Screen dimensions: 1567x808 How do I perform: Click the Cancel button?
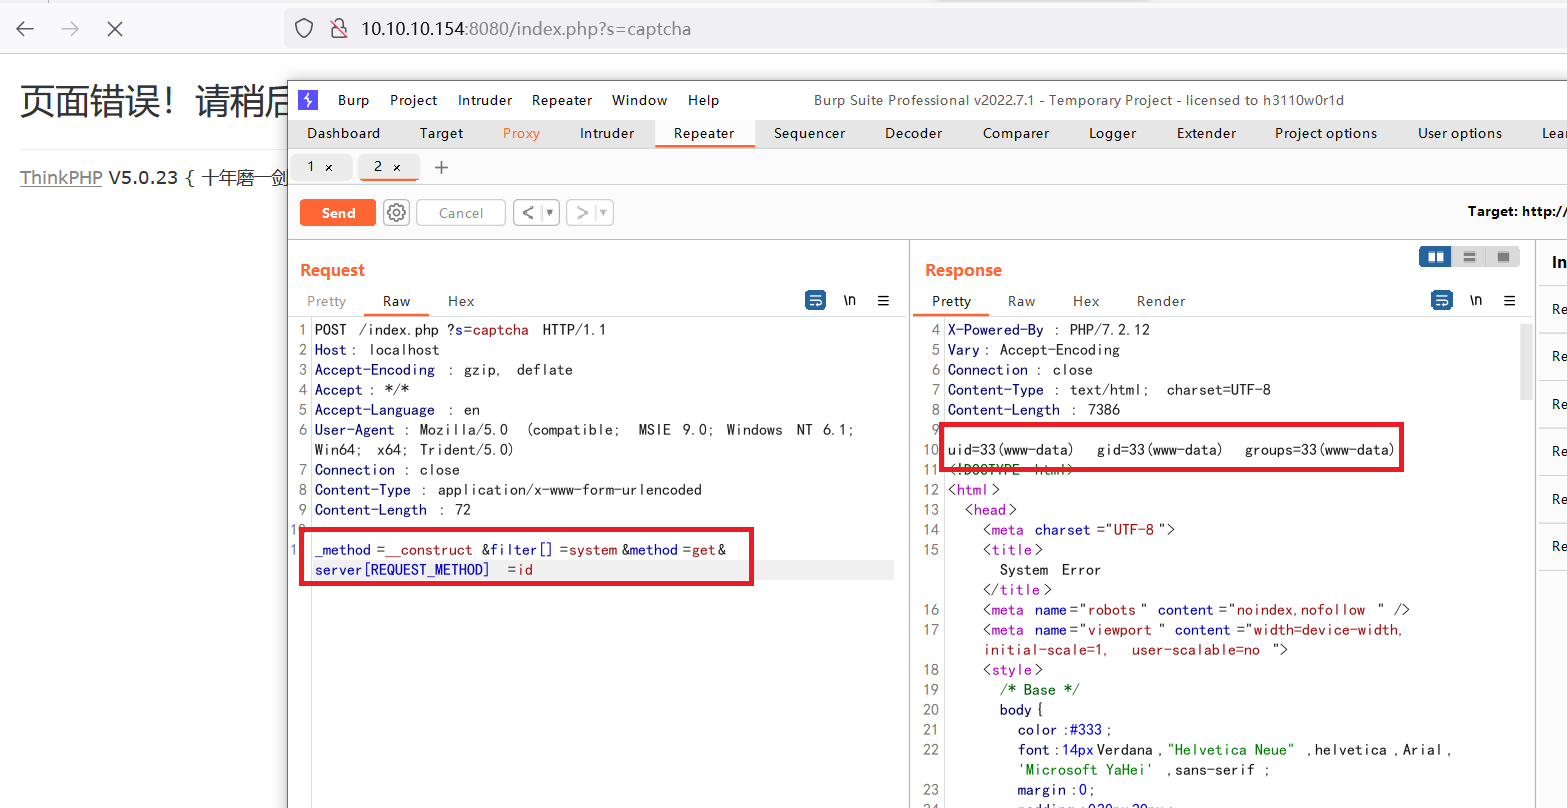461,213
